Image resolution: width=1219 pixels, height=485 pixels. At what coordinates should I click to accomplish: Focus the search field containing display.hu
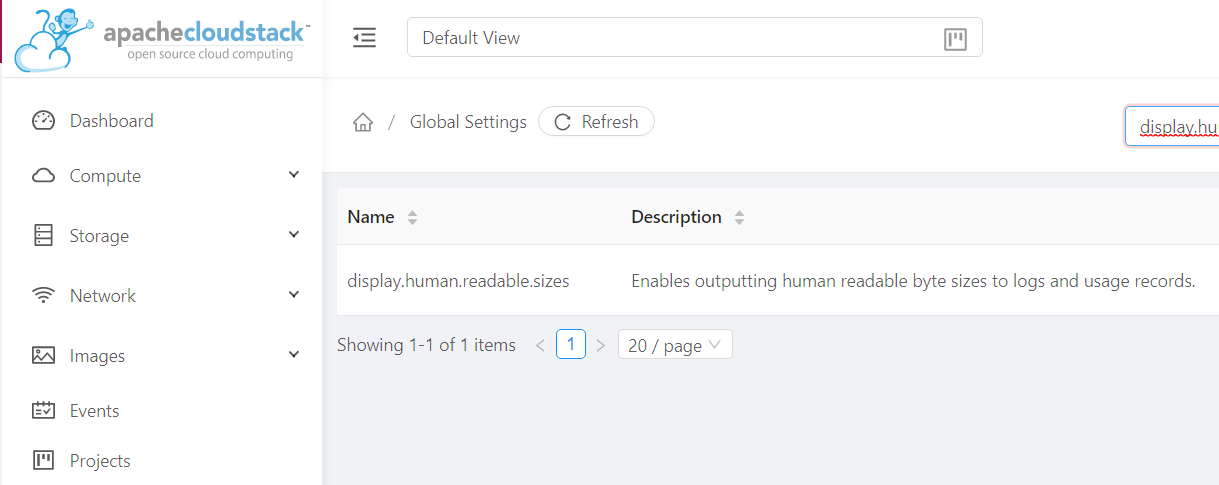coord(1172,127)
